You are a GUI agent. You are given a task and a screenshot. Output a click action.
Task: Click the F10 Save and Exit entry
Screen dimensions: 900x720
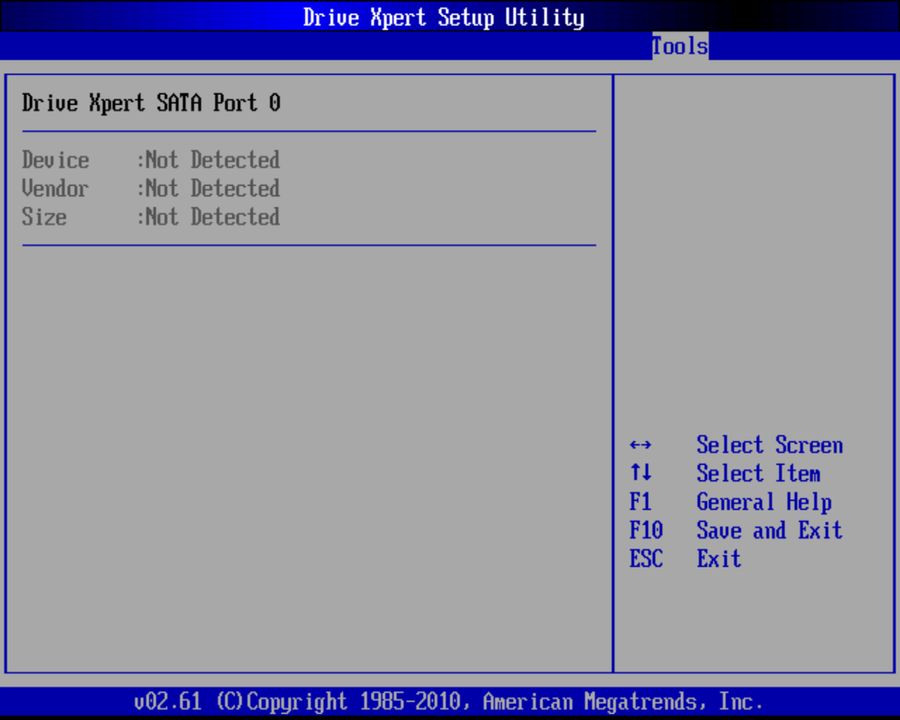point(736,531)
